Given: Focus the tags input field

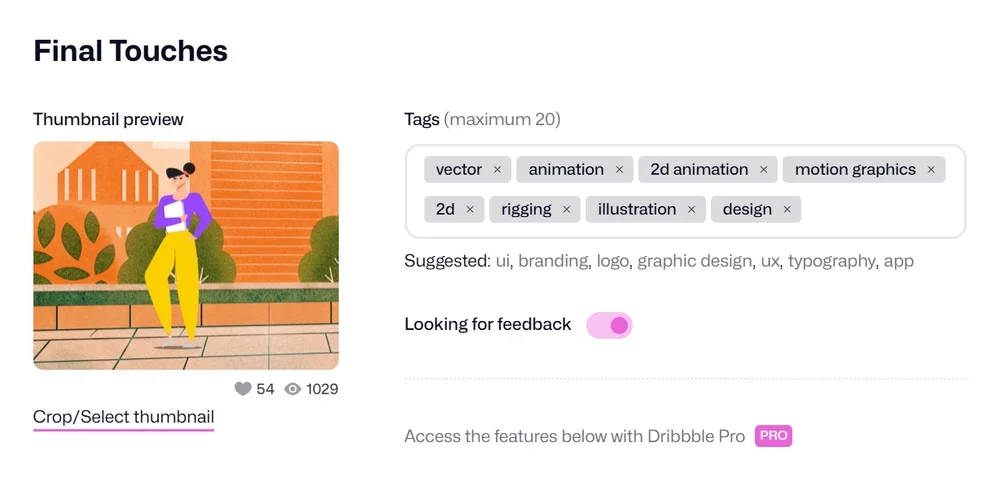Looking at the screenshot, I should 880,210.
